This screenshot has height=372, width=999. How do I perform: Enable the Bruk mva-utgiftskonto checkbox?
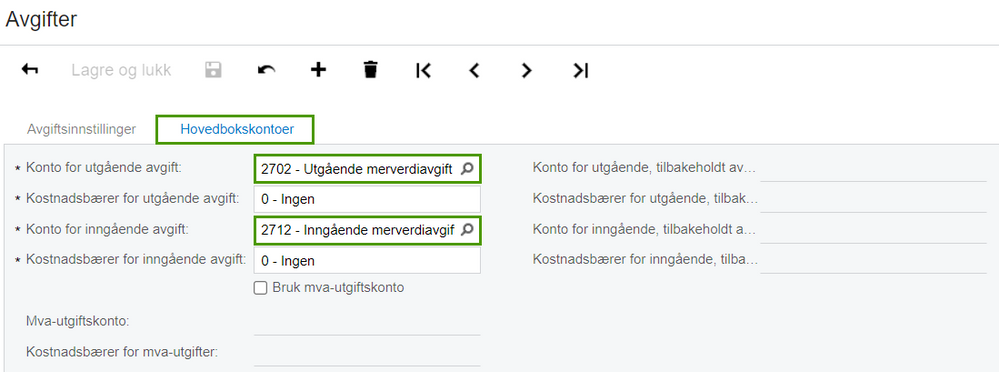click(x=260, y=288)
